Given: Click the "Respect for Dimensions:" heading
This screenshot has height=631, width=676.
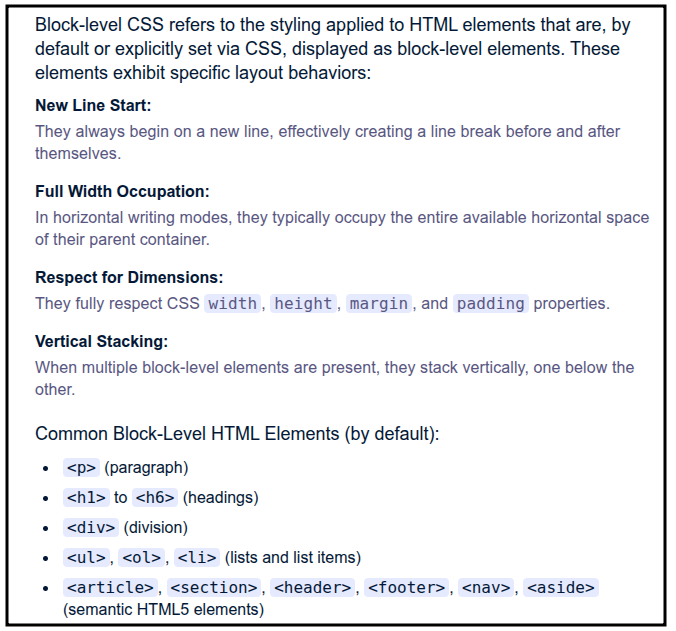Looking at the screenshot, I should [129, 277].
